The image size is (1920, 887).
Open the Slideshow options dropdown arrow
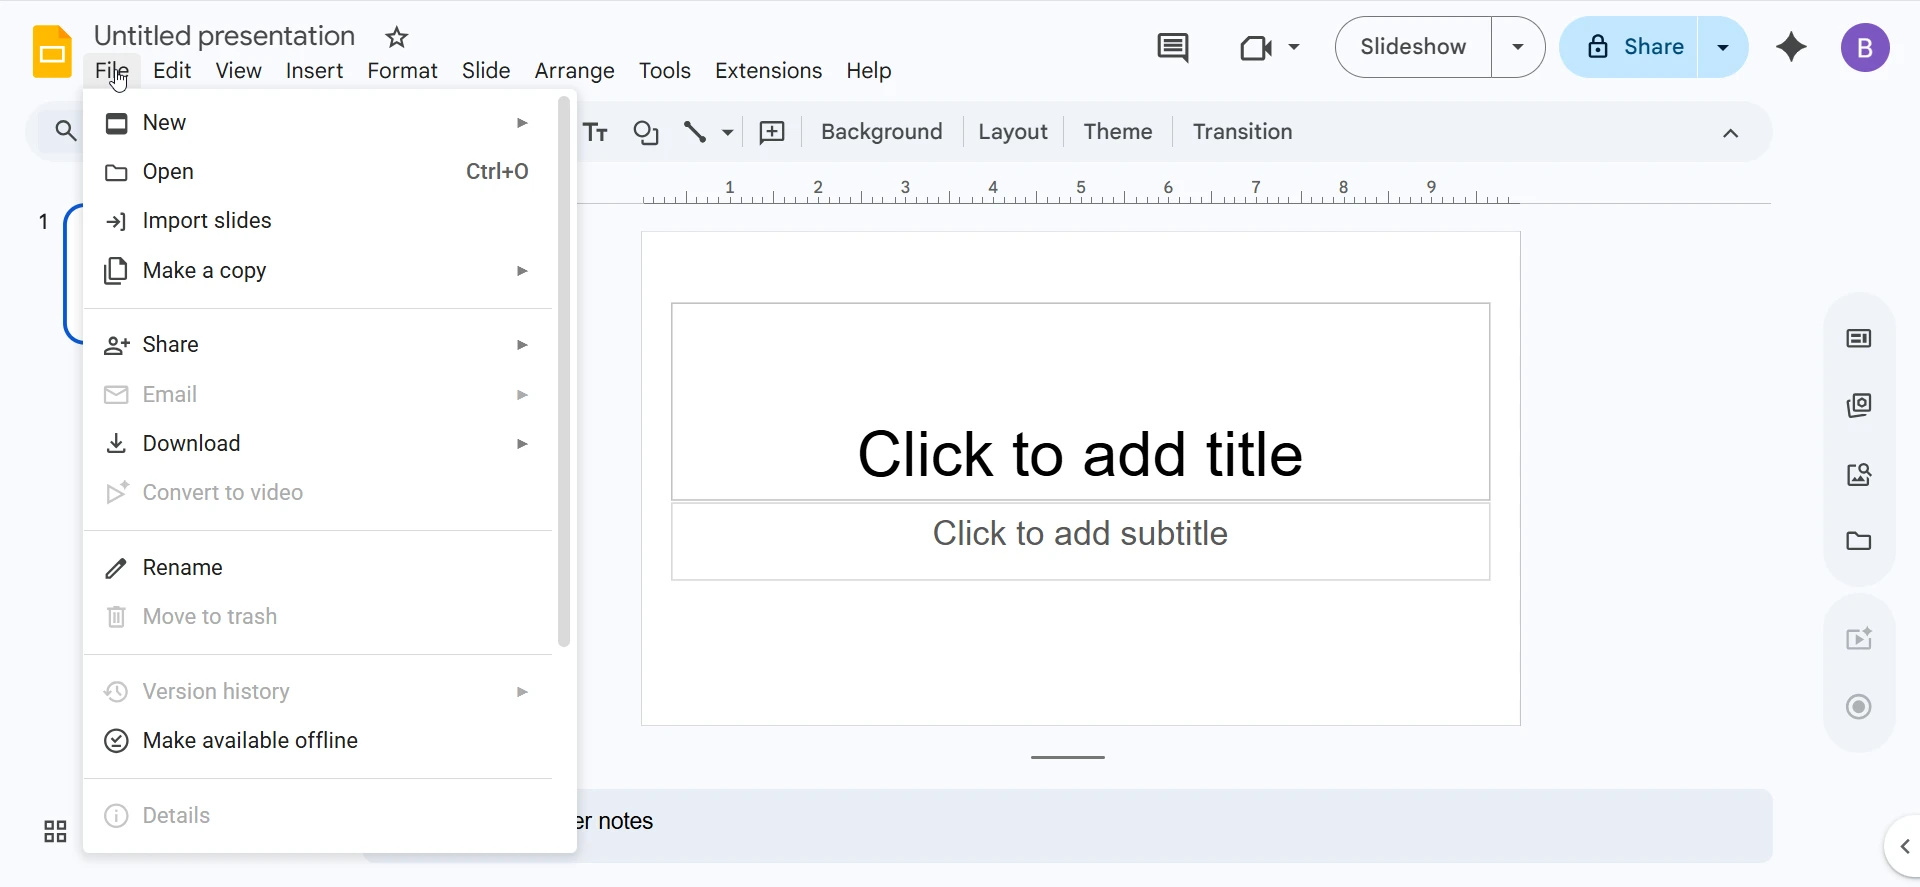(x=1518, y=47)
